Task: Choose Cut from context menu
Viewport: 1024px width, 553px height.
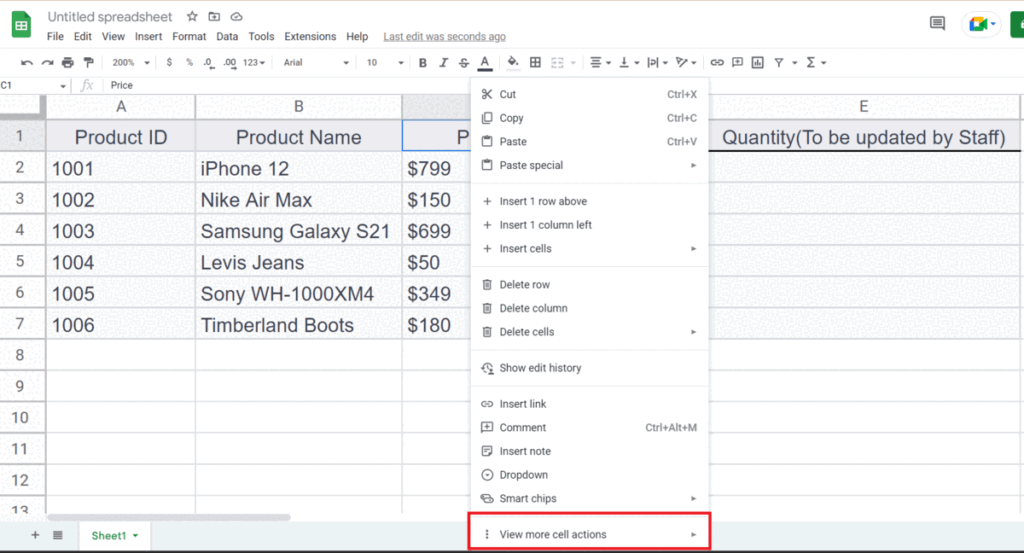Action: (x=589, y=94)
